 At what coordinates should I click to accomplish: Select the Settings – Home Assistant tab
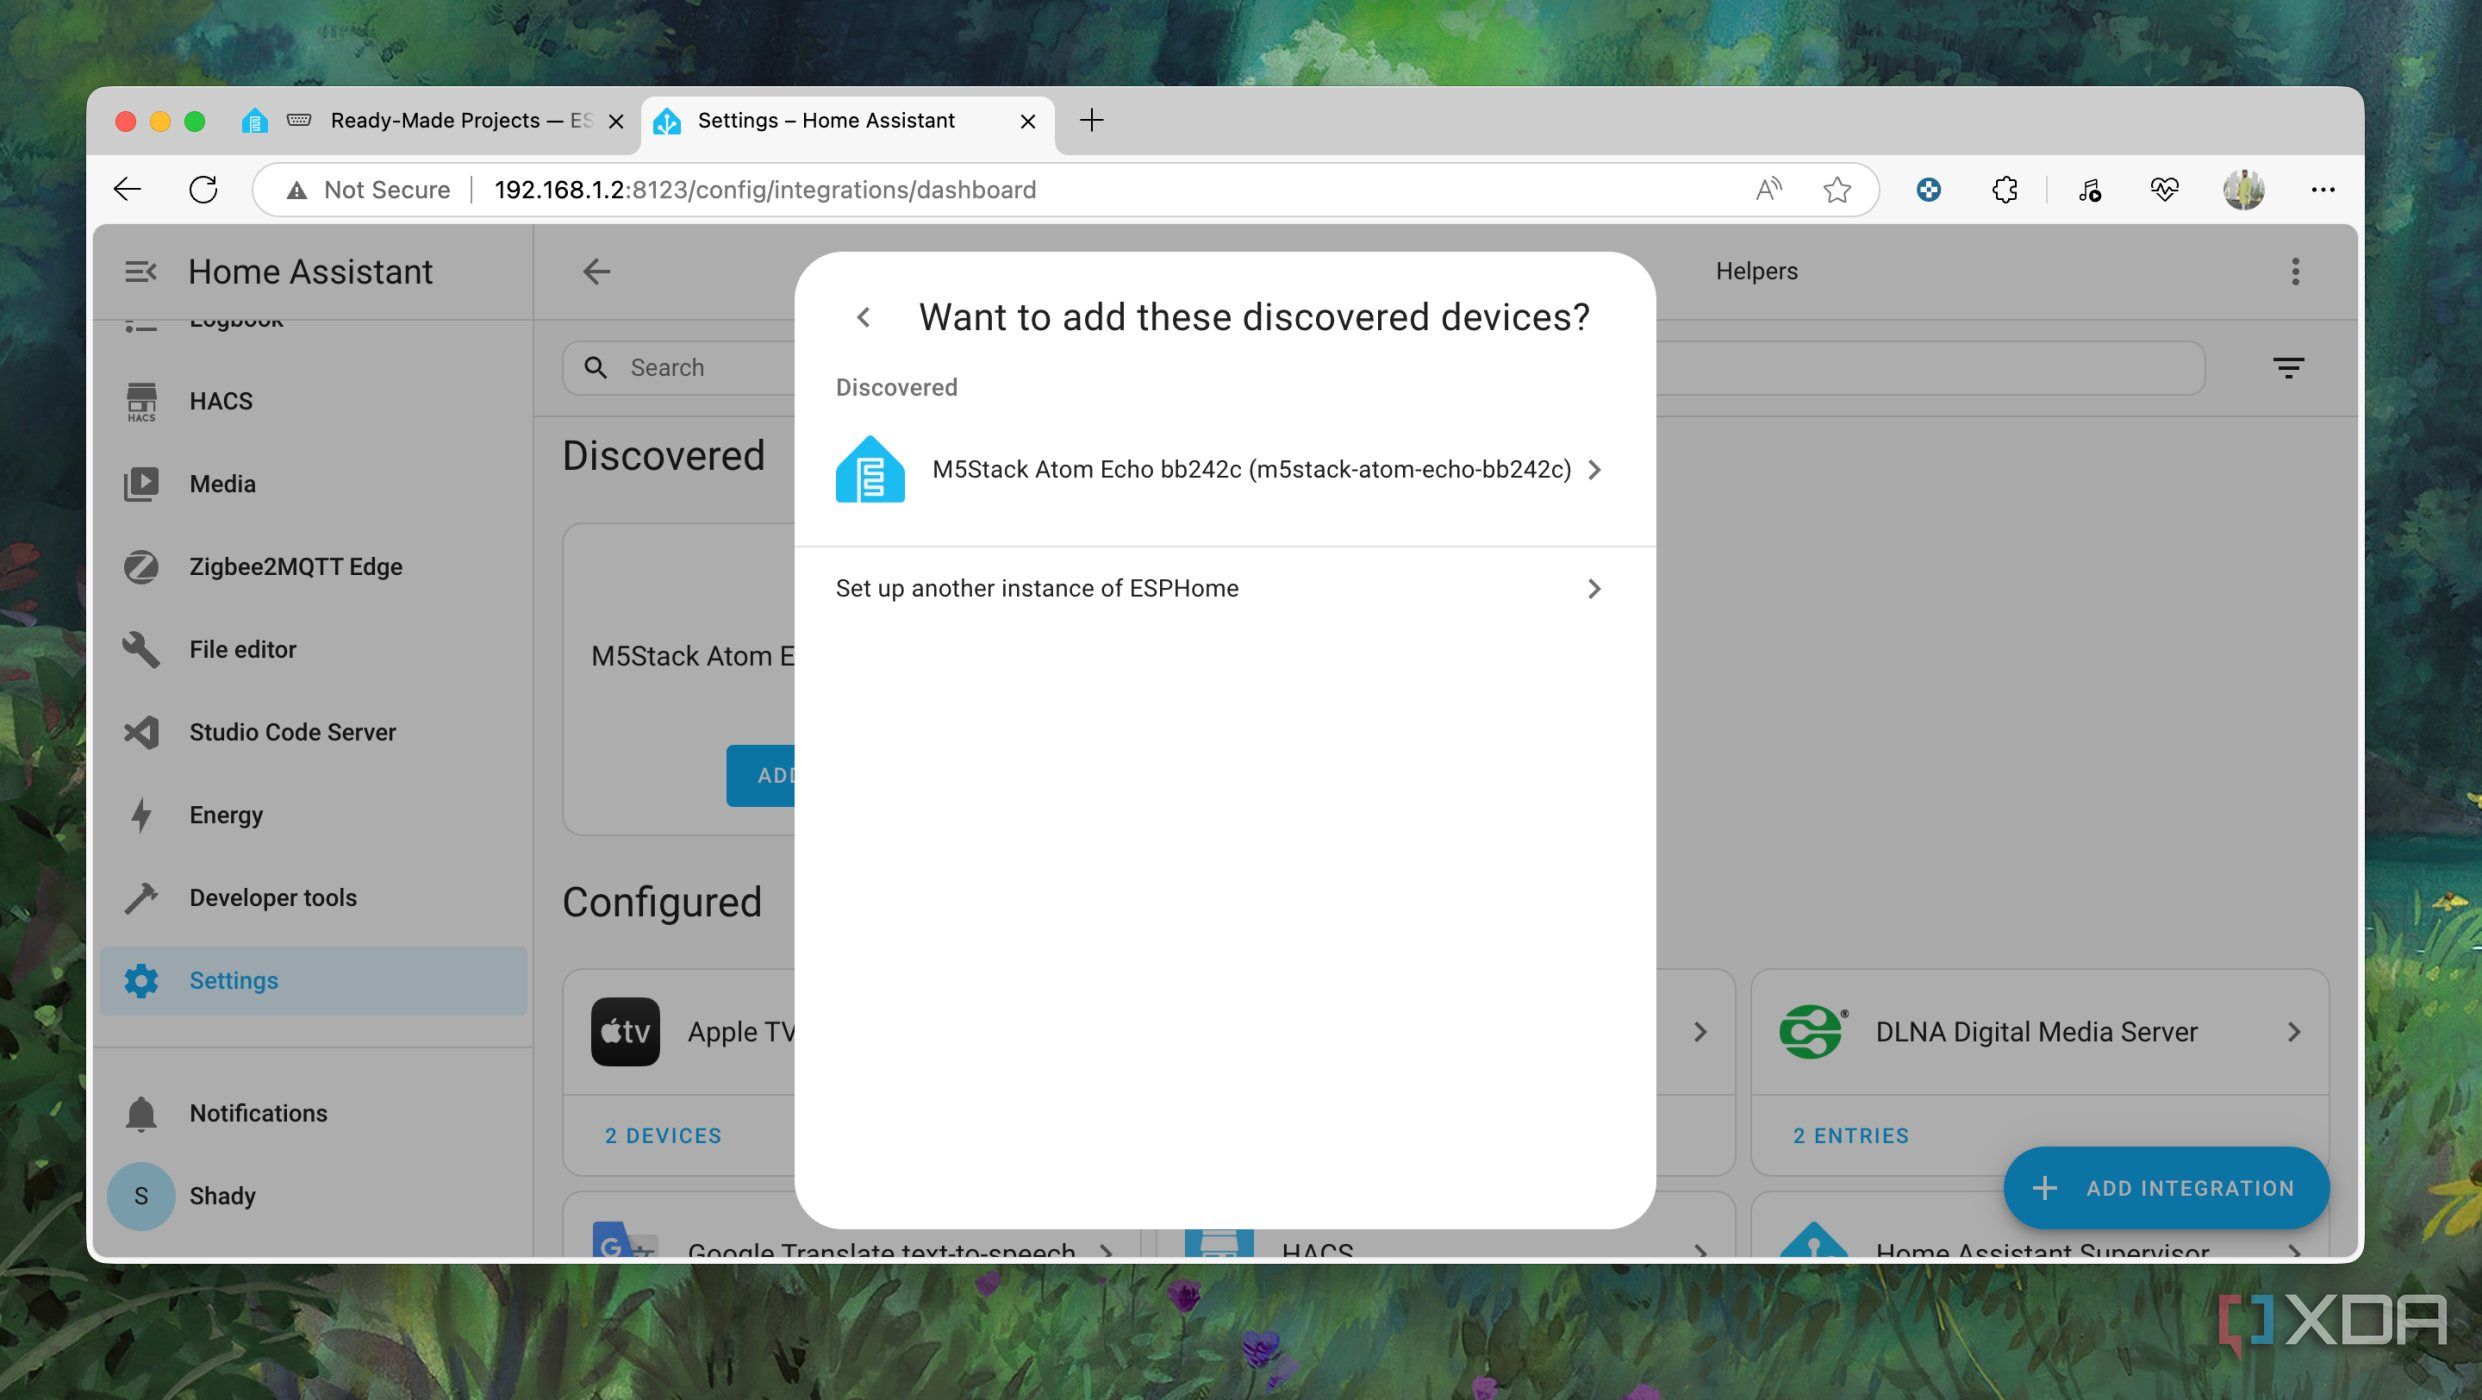(847, 121)
